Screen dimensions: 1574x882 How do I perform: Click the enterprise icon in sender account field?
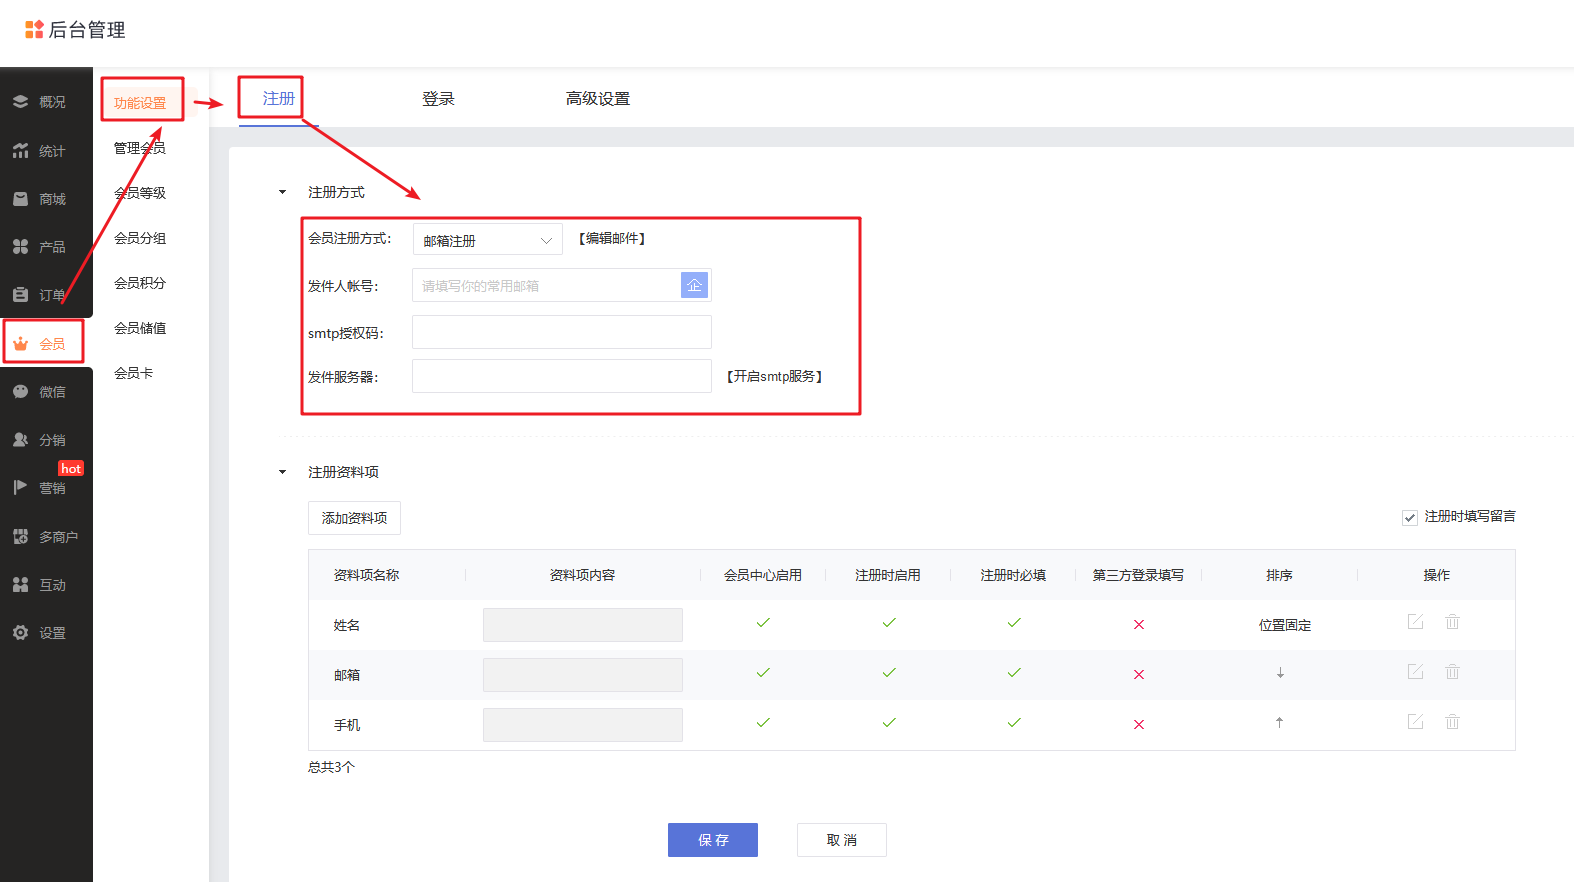(694, 285)
